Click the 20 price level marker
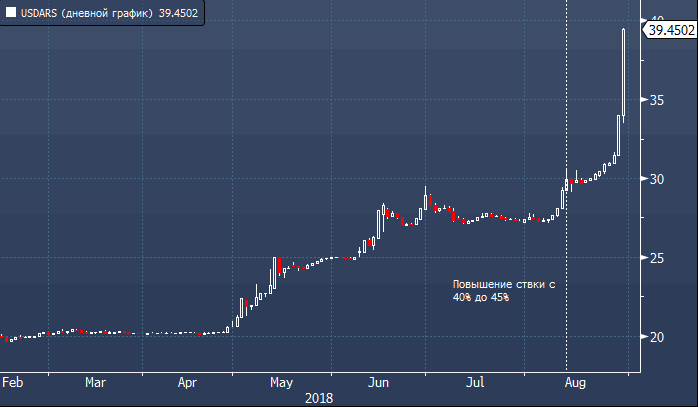 (657, 337)
